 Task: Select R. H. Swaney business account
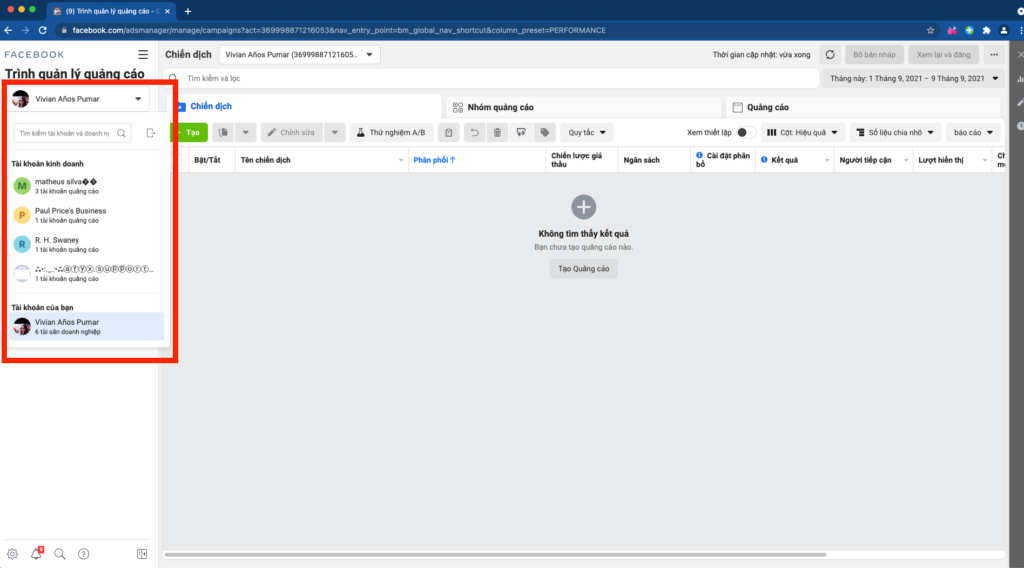pyautogui.click(x=86, y=244)
